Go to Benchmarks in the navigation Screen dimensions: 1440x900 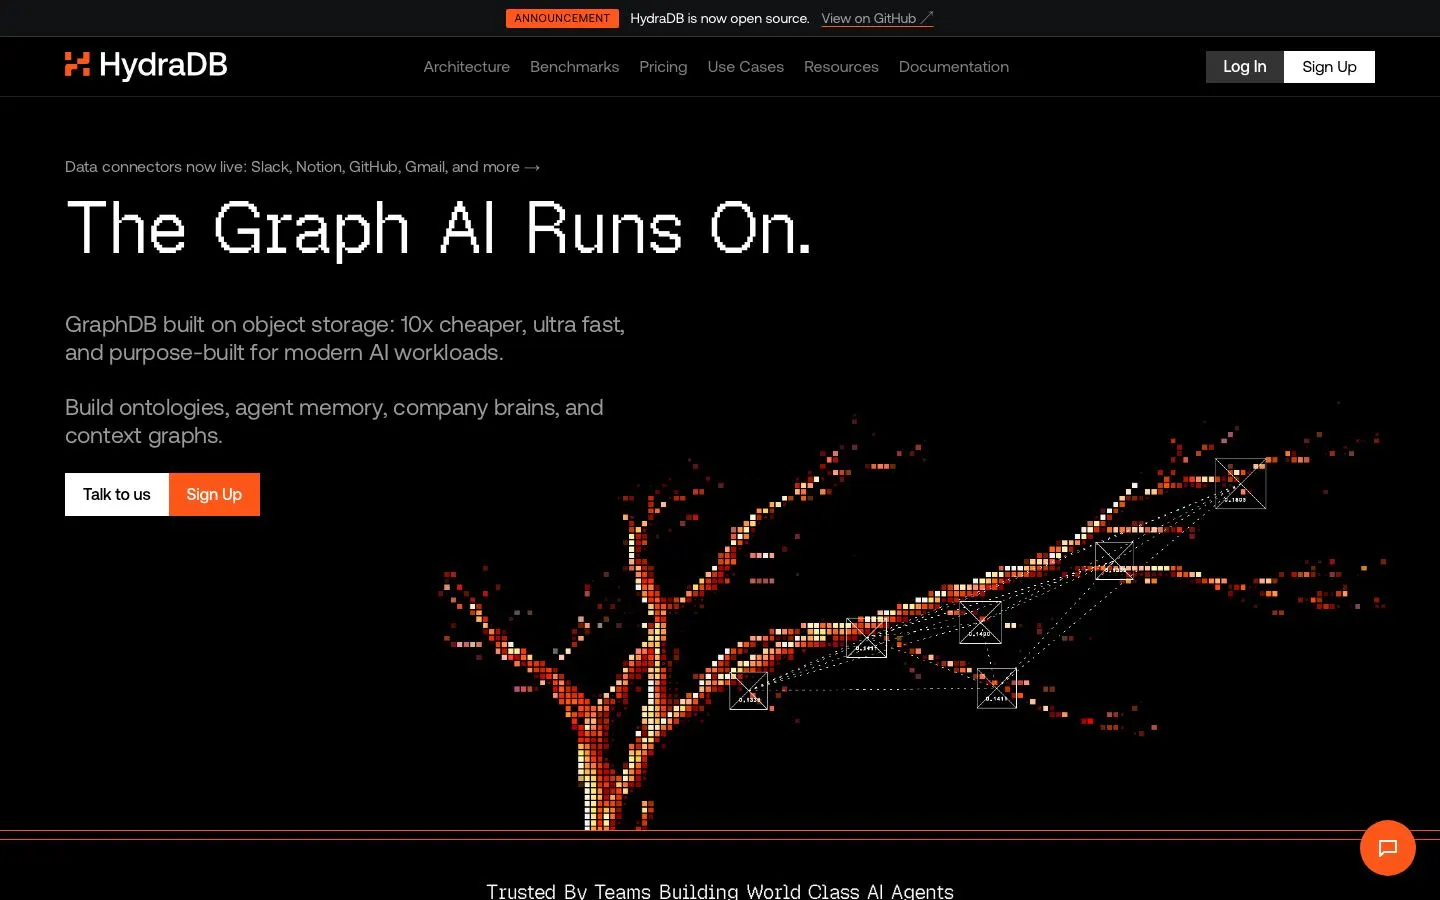(x=574, y=67)
